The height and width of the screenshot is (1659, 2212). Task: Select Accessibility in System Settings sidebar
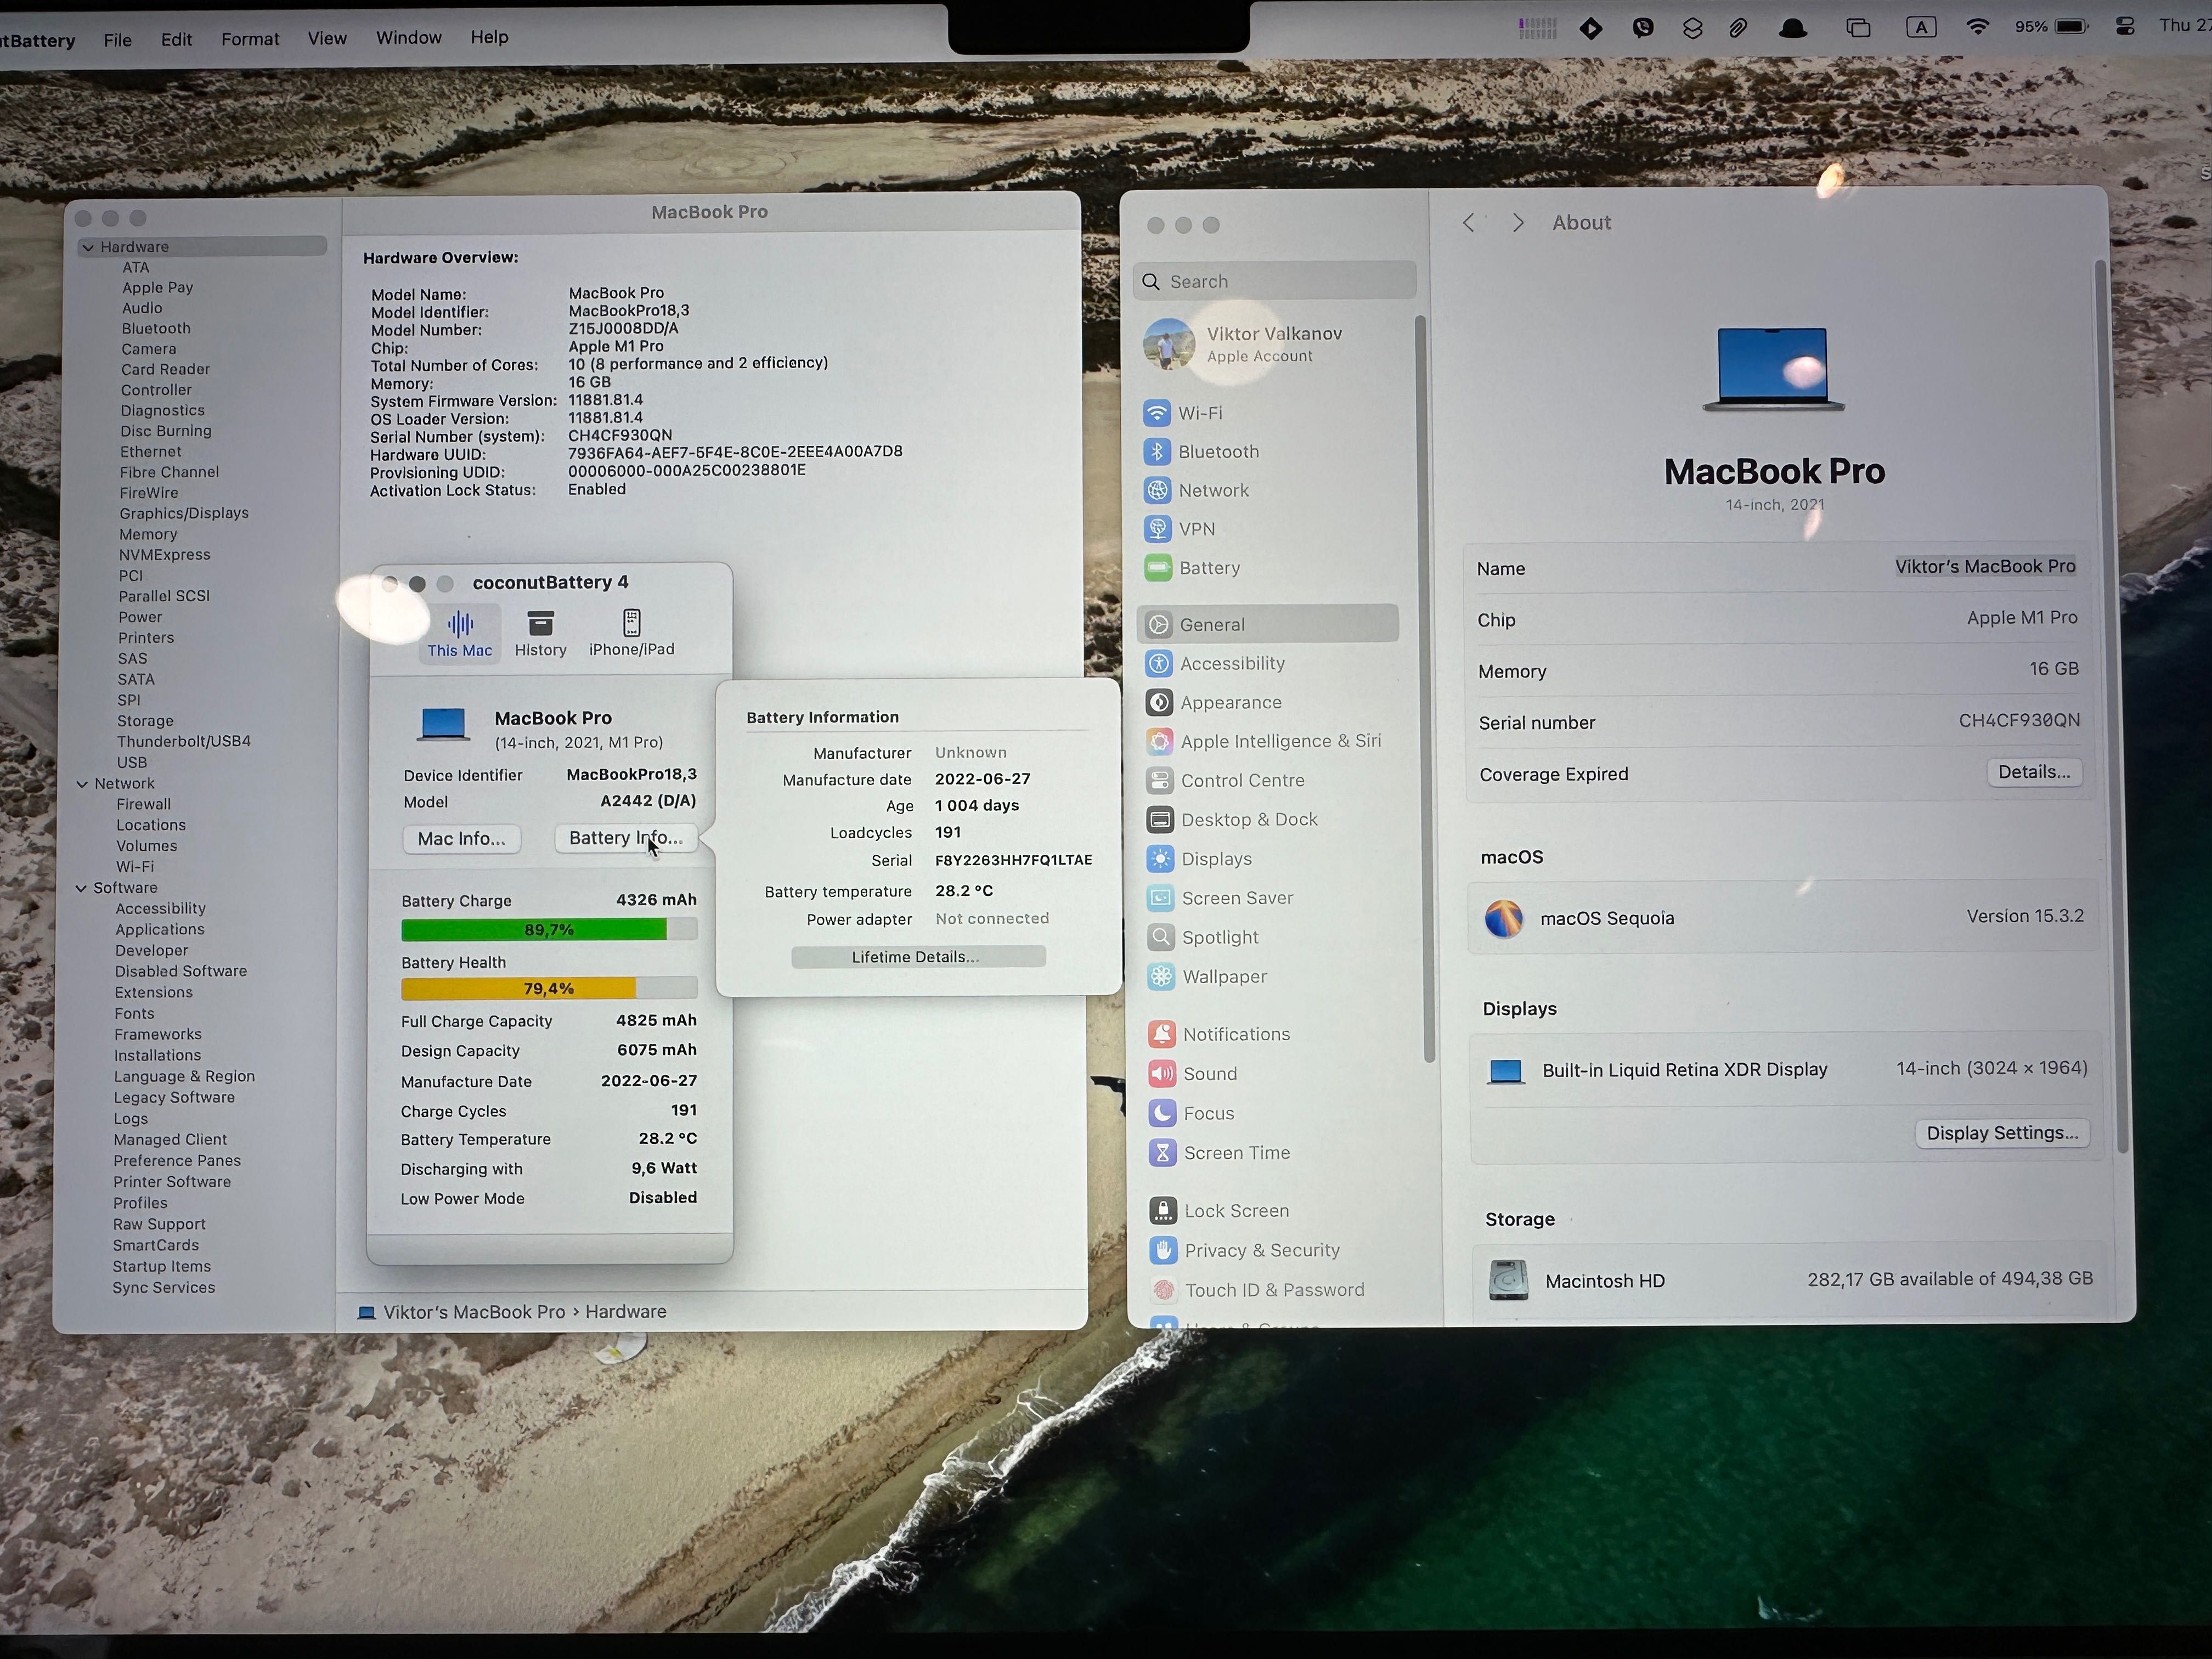pos(1216,663)
